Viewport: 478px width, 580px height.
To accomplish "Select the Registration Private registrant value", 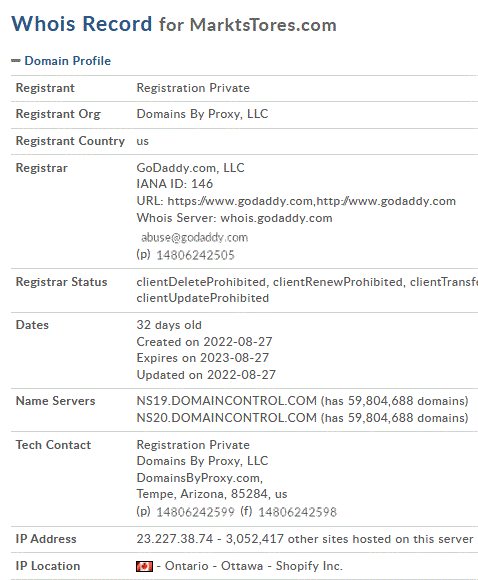I will 193,88.
